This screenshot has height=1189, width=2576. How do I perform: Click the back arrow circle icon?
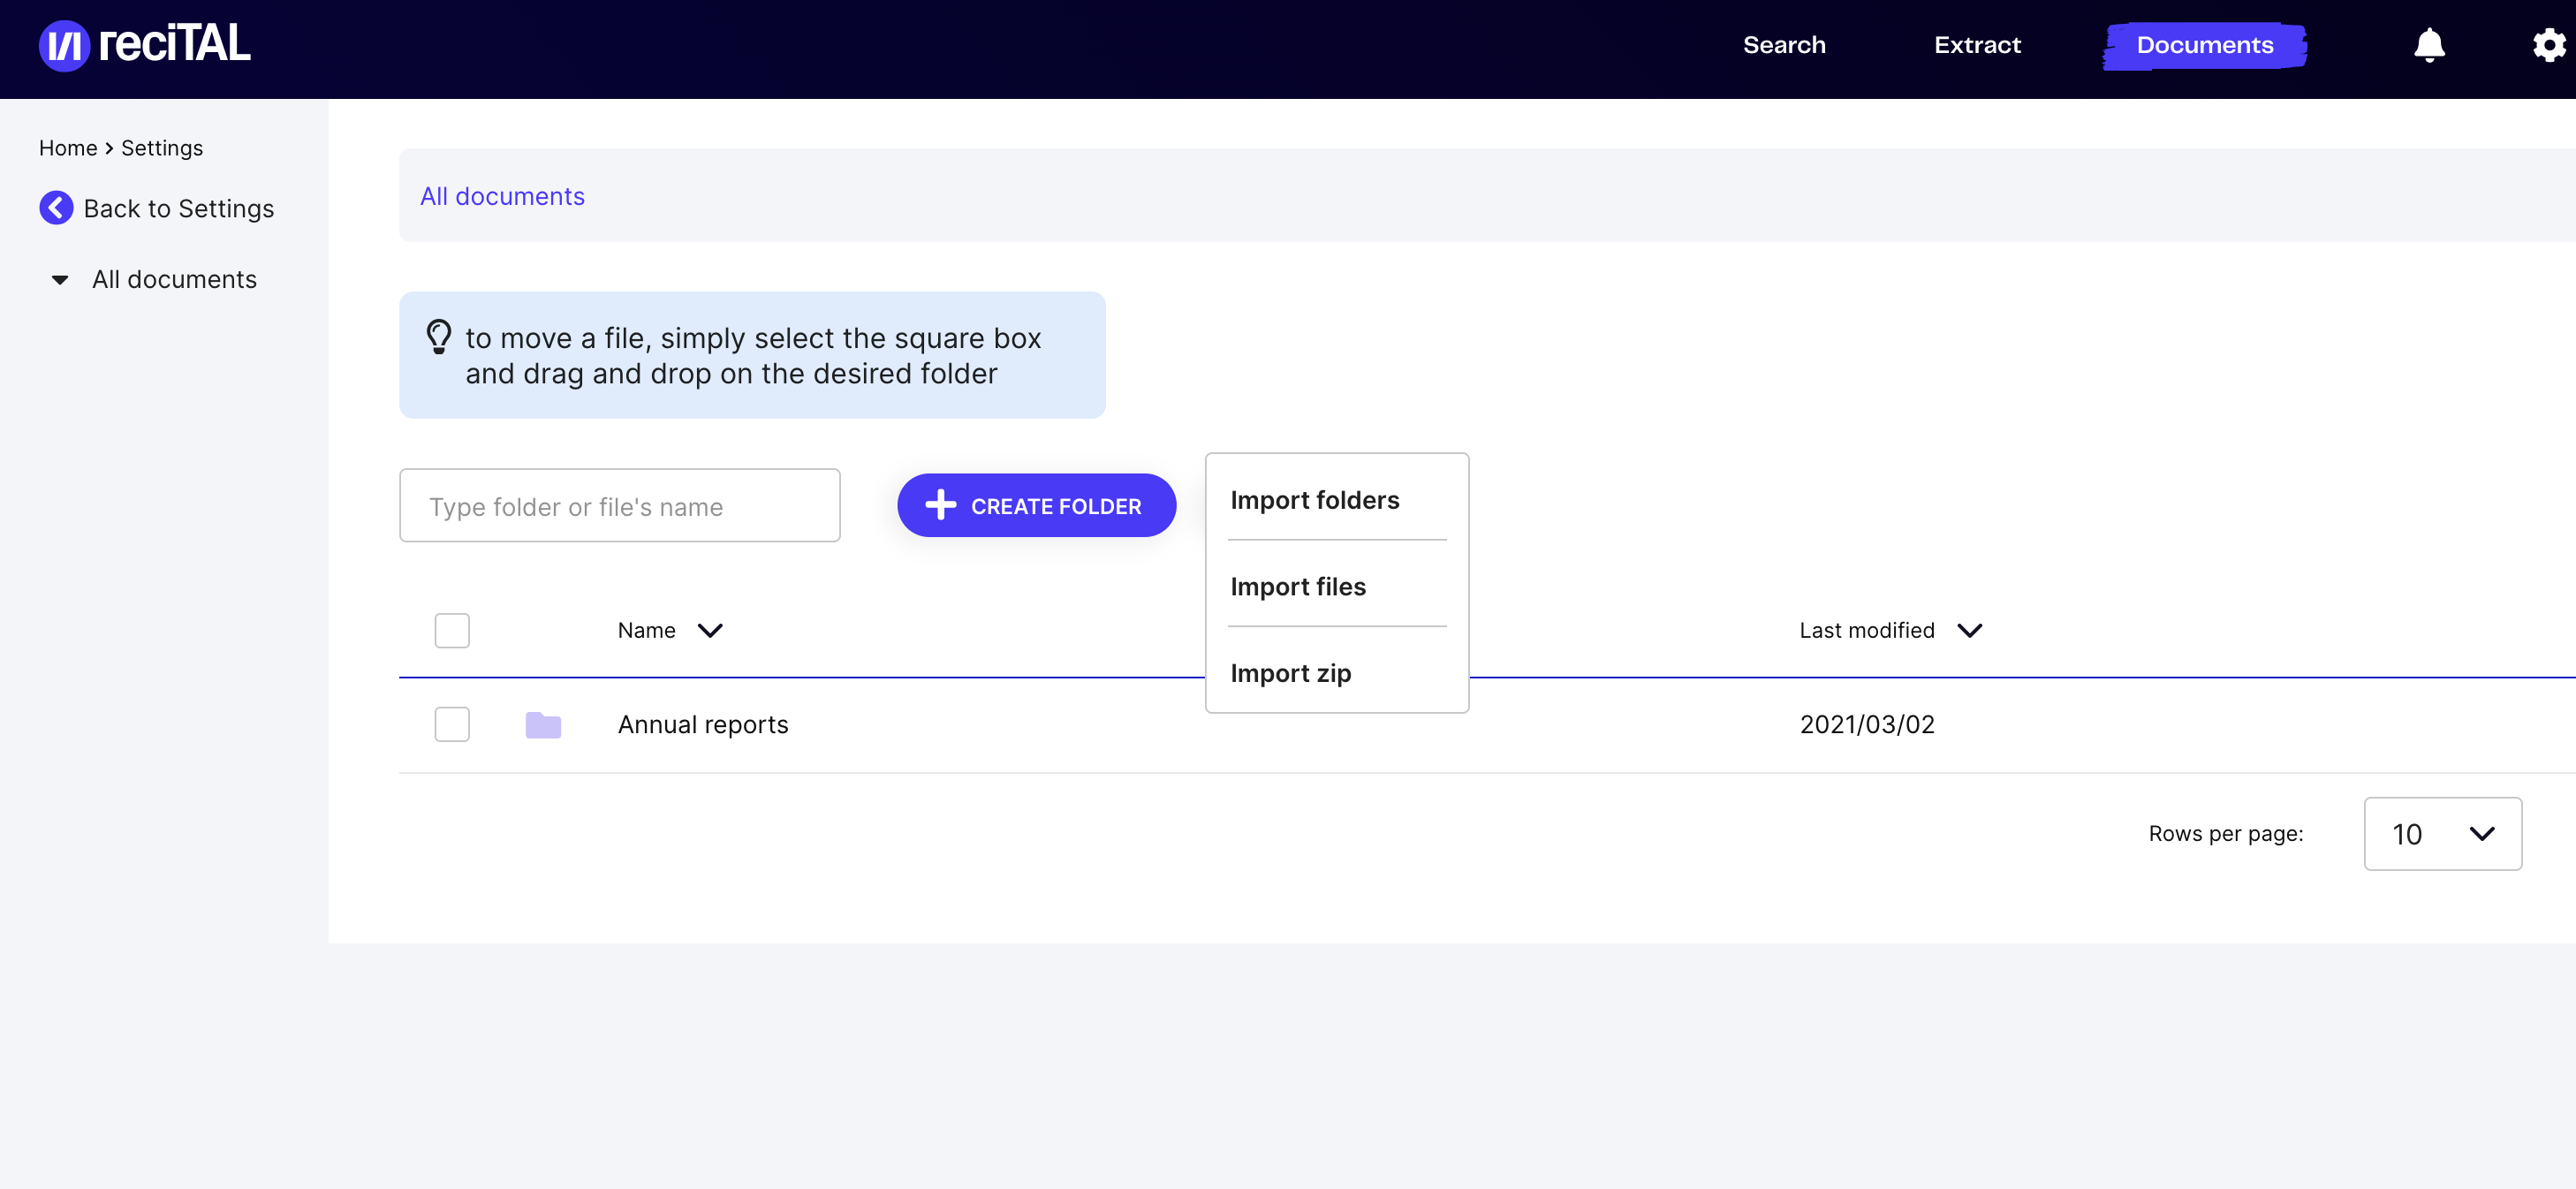(x=56, y=208)
